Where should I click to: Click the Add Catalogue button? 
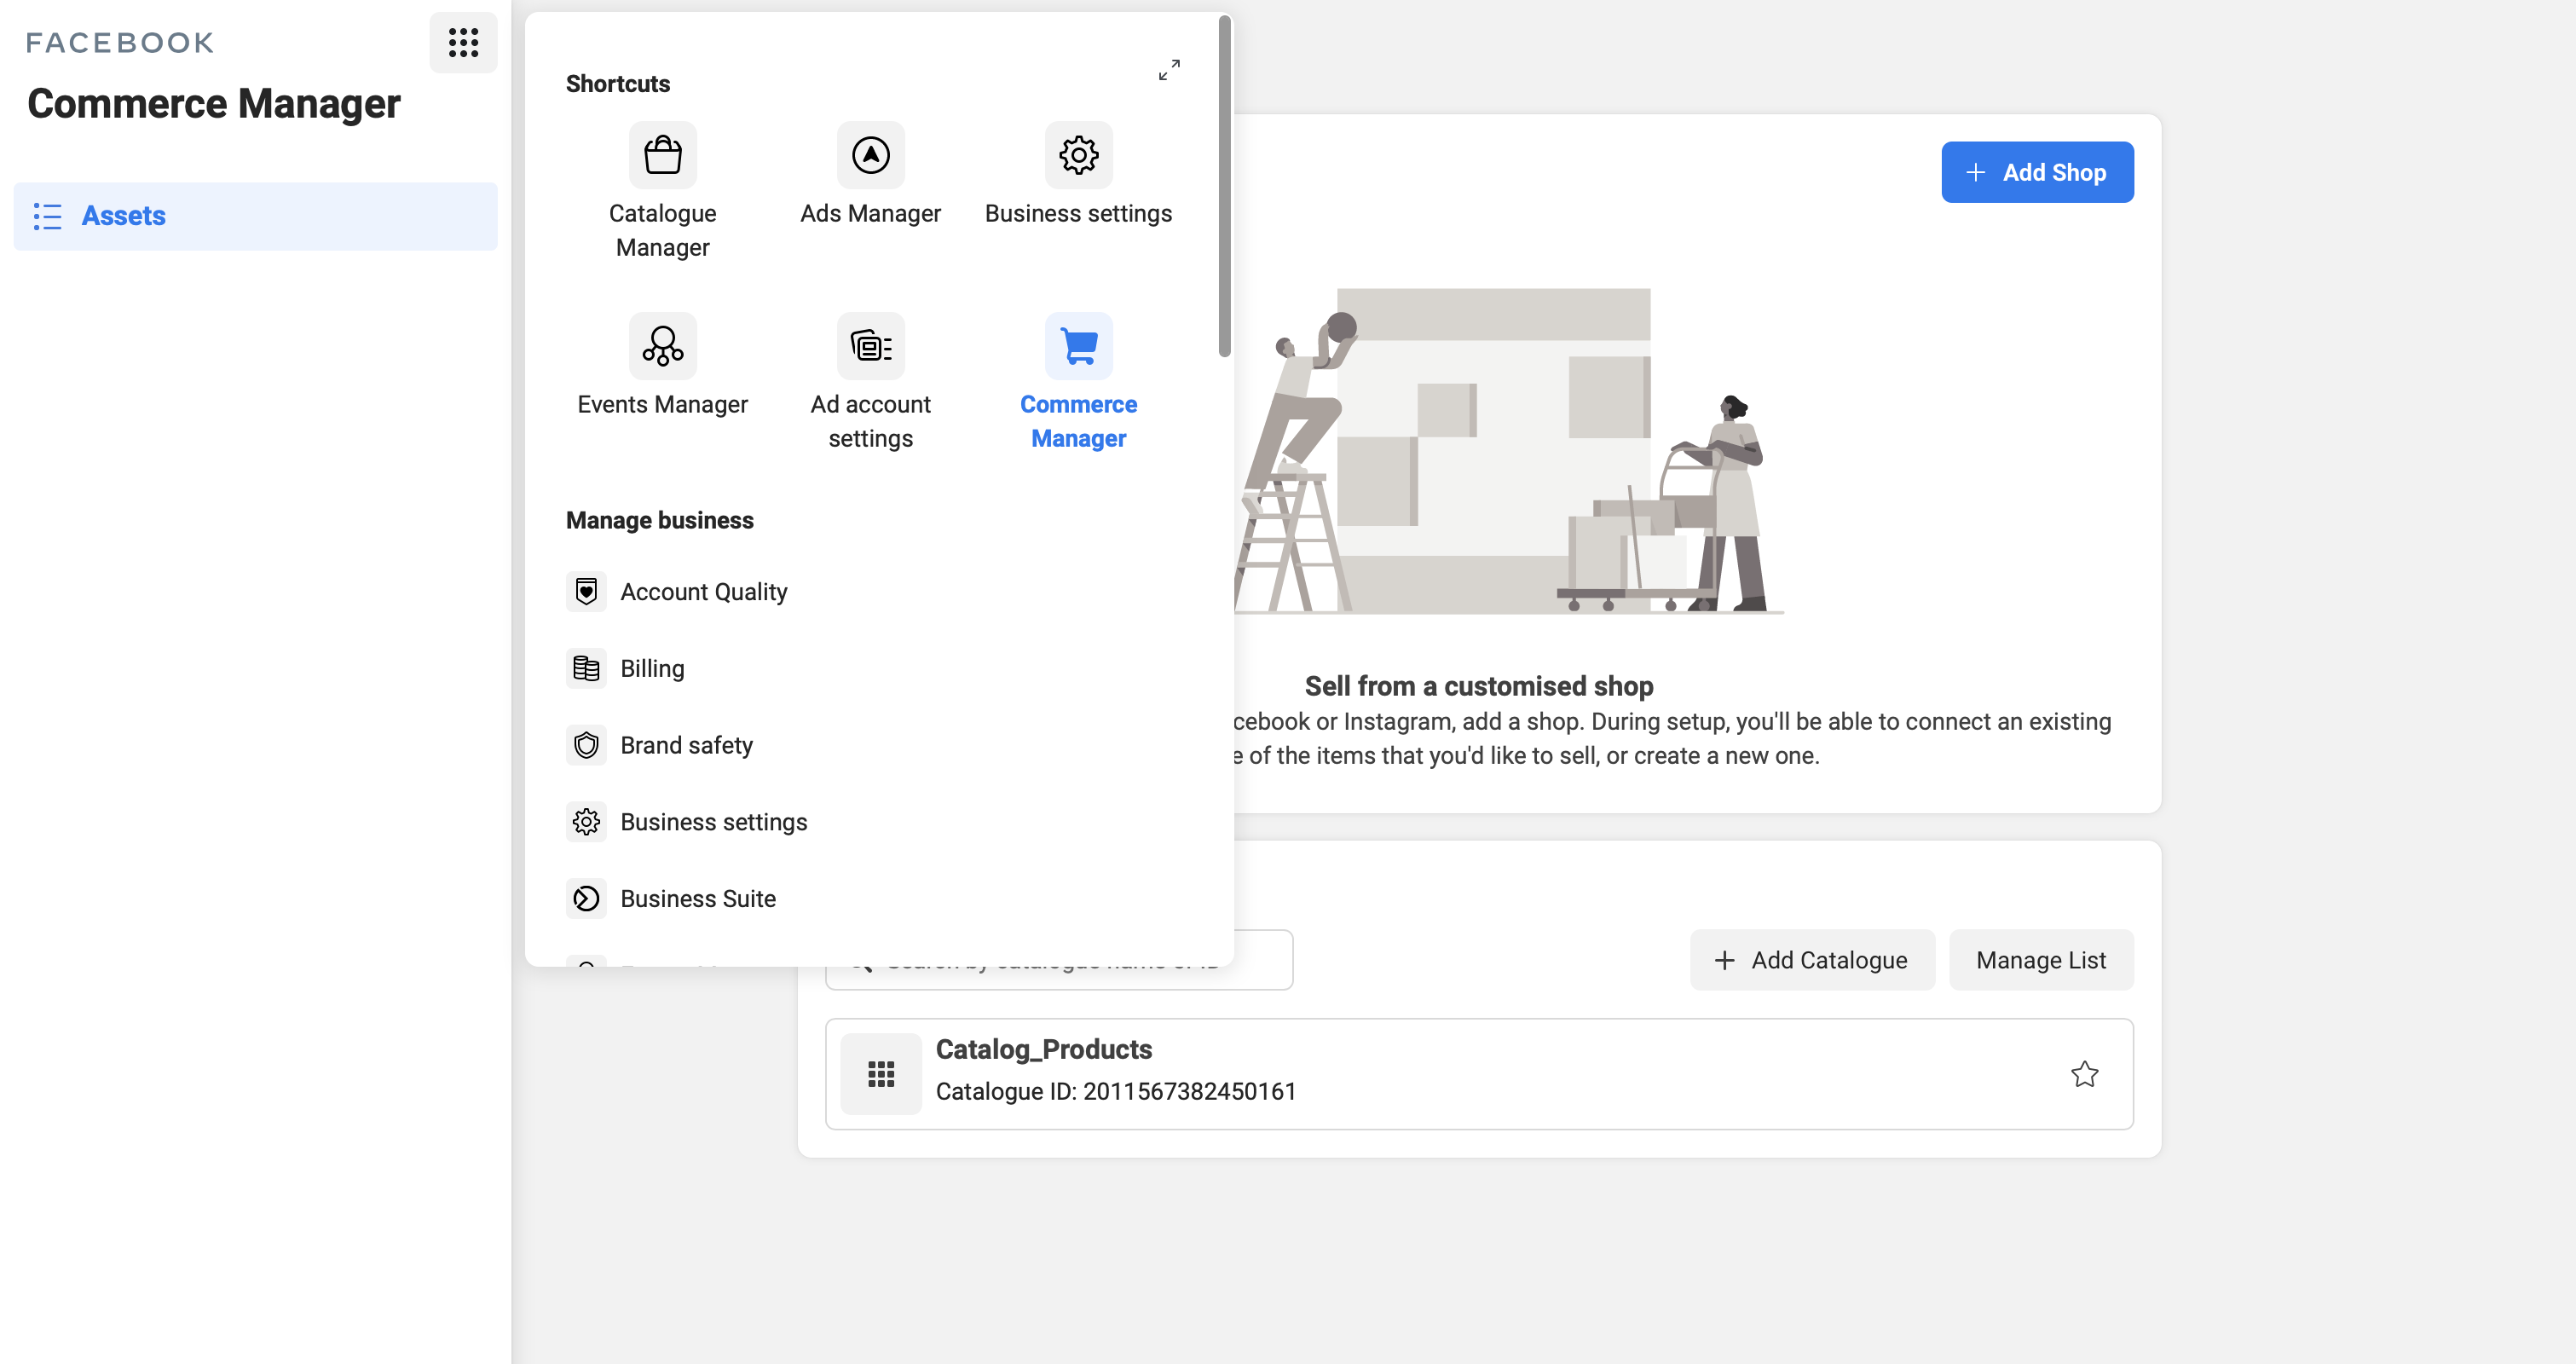pyautogui.click(x=1812, y=959)
